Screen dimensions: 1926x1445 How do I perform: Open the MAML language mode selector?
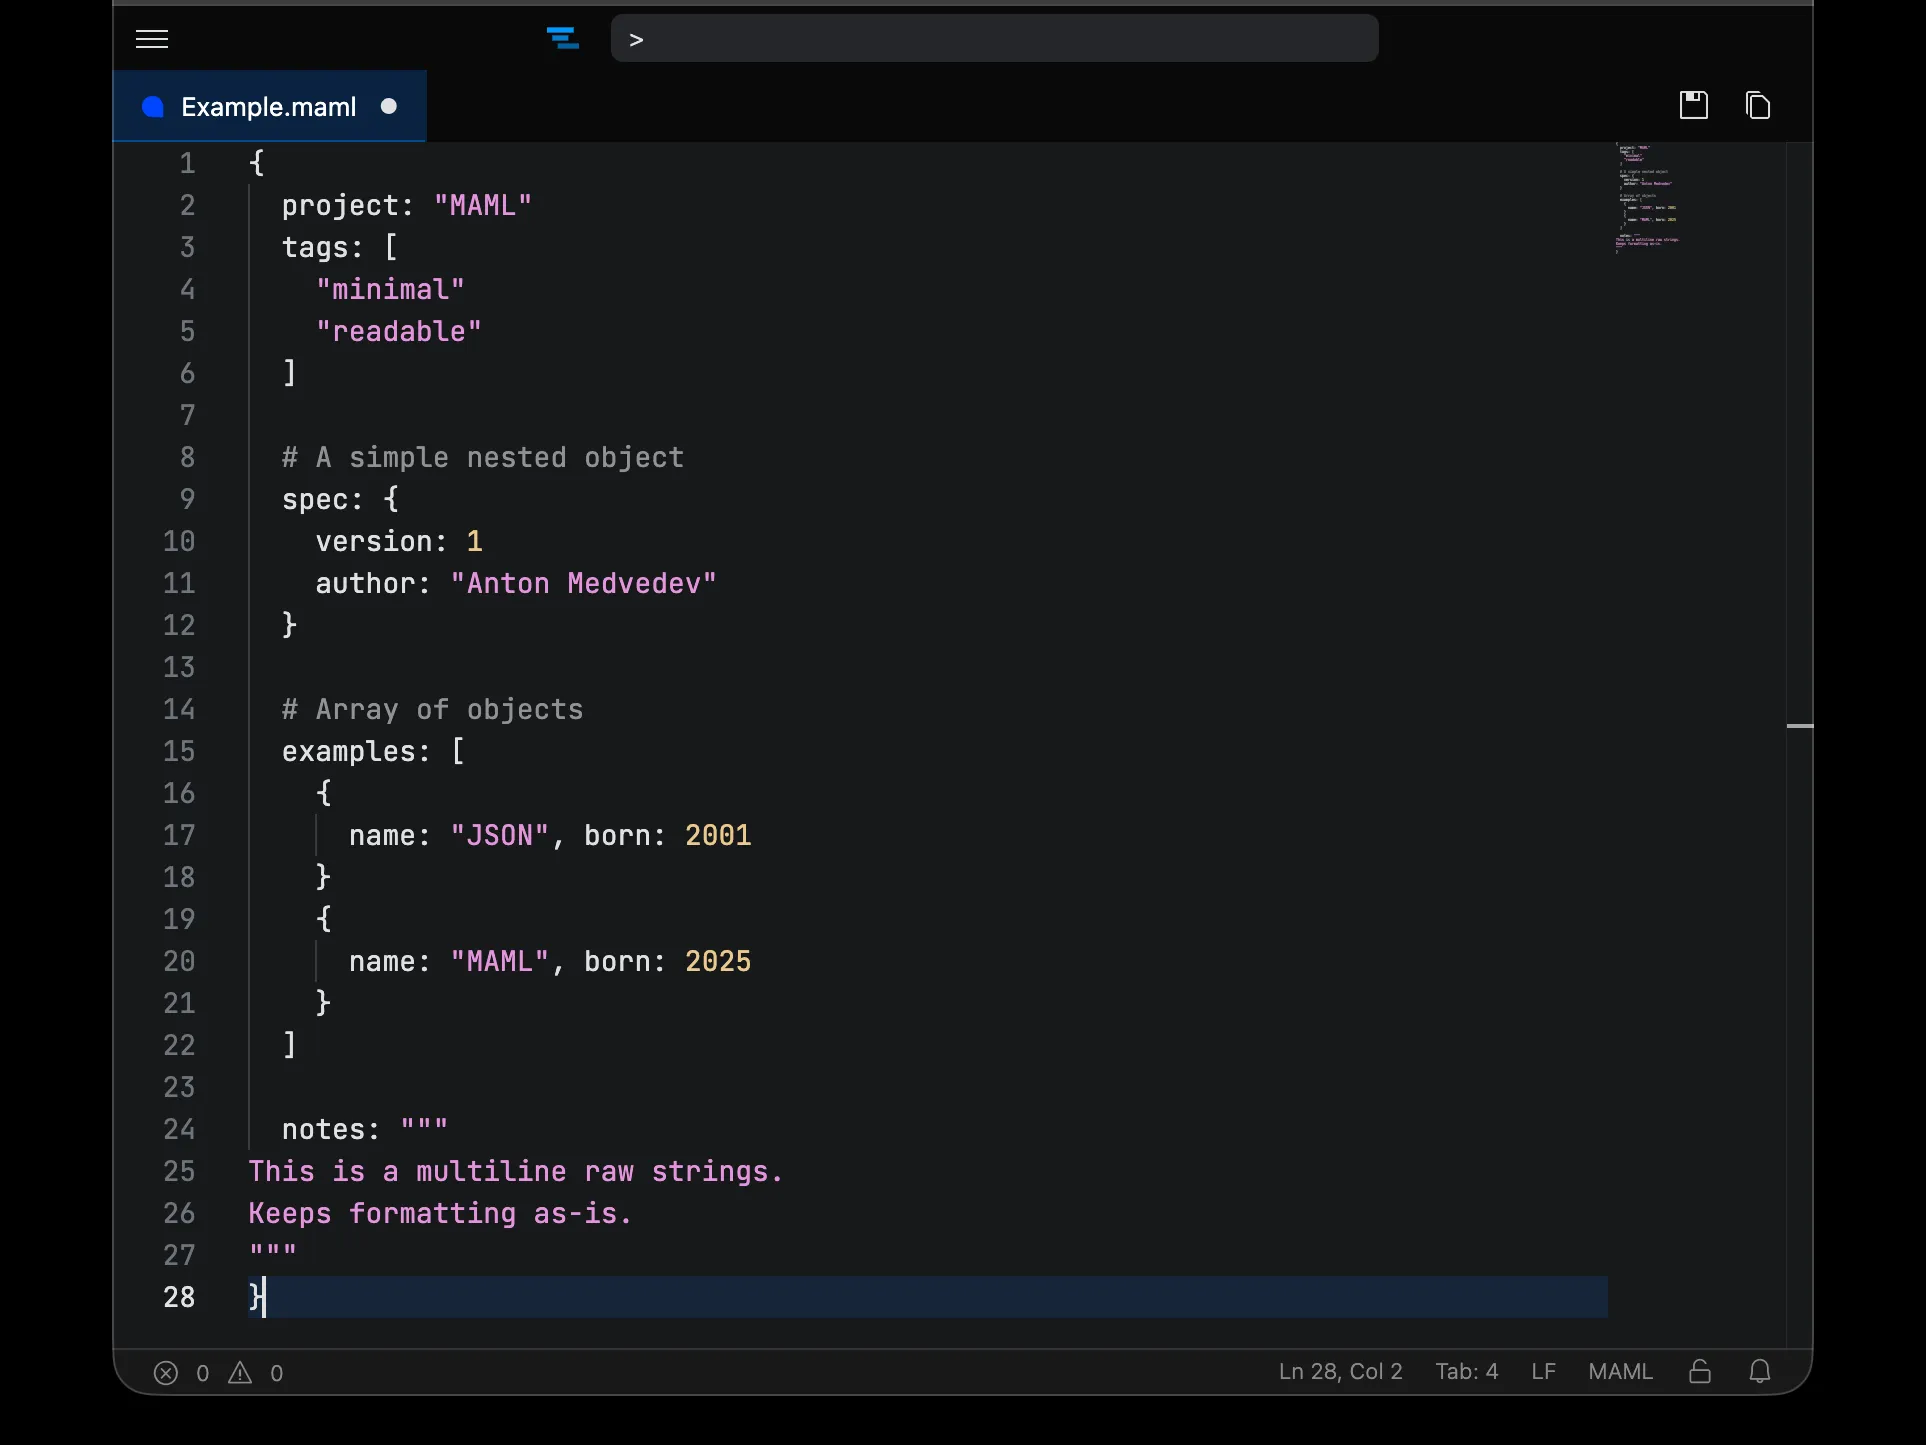1620,1371
